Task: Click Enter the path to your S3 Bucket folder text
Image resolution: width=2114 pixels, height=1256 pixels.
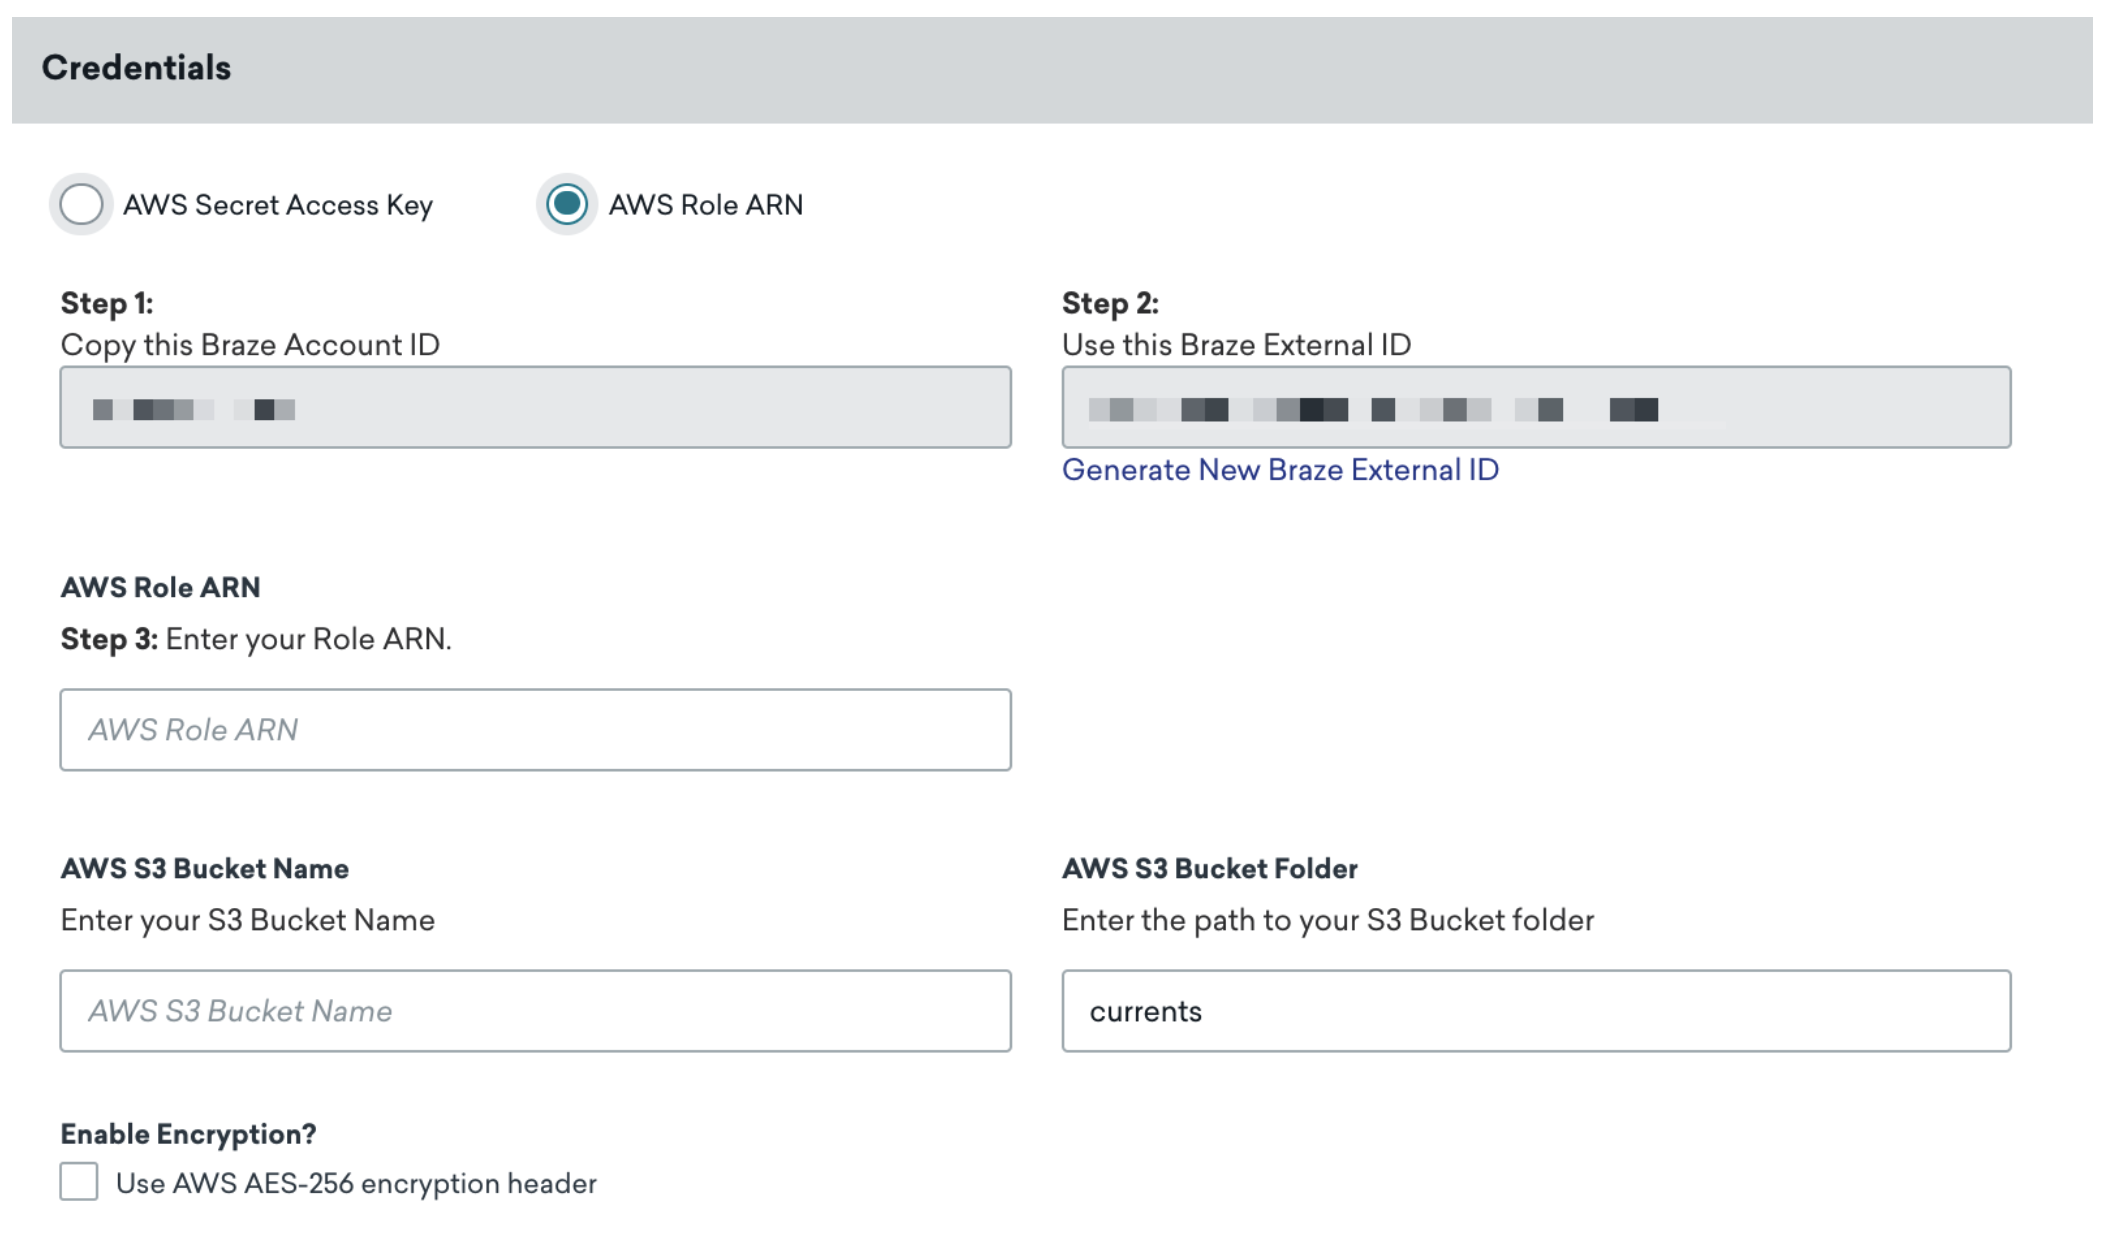Action: 1328,920
